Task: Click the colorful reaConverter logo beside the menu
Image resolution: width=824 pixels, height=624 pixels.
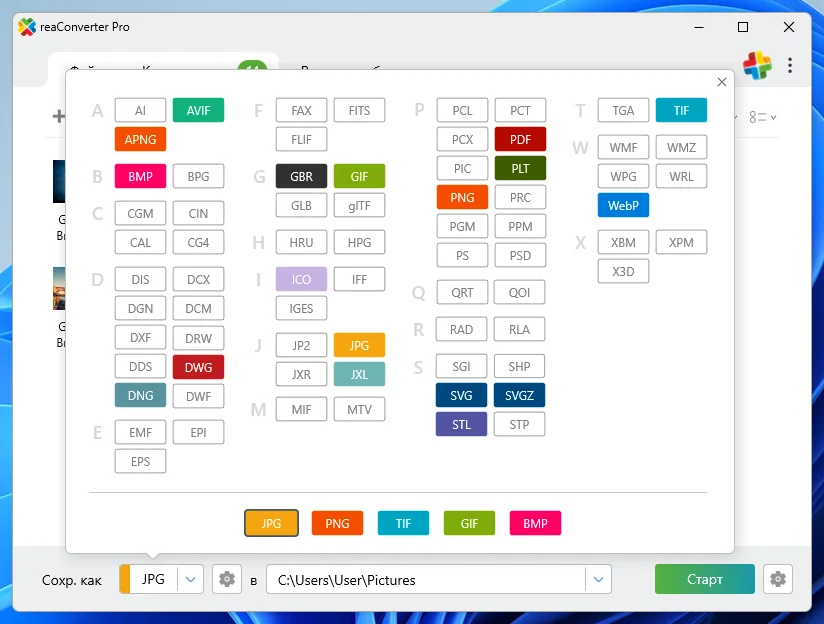Action: (x=757, y=66)
